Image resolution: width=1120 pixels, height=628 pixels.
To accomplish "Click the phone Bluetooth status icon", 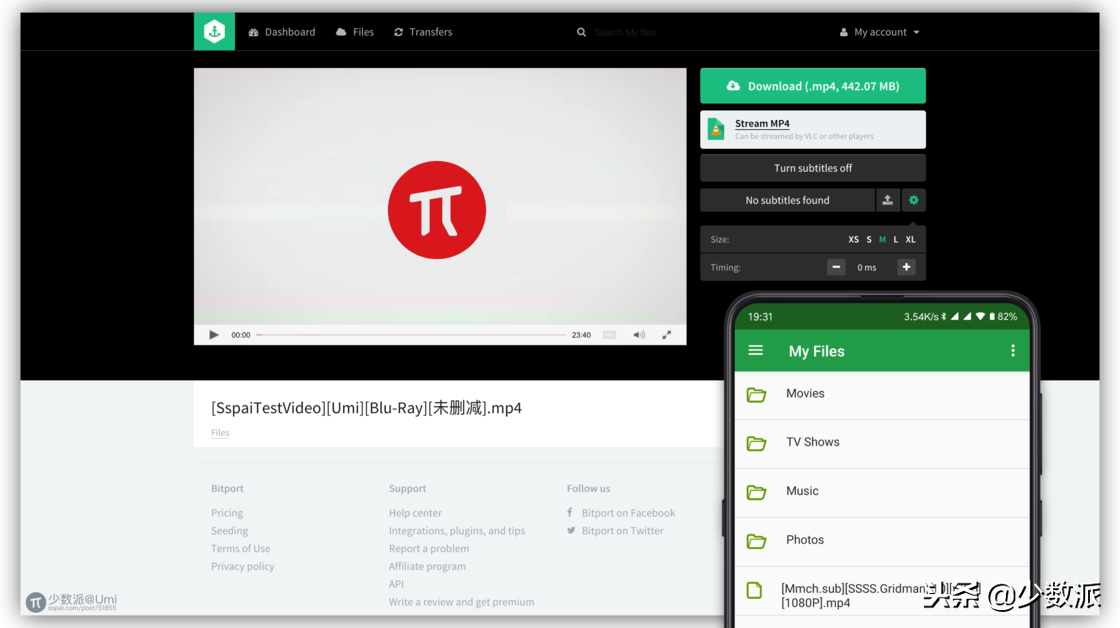I will [x=944, y=317].
